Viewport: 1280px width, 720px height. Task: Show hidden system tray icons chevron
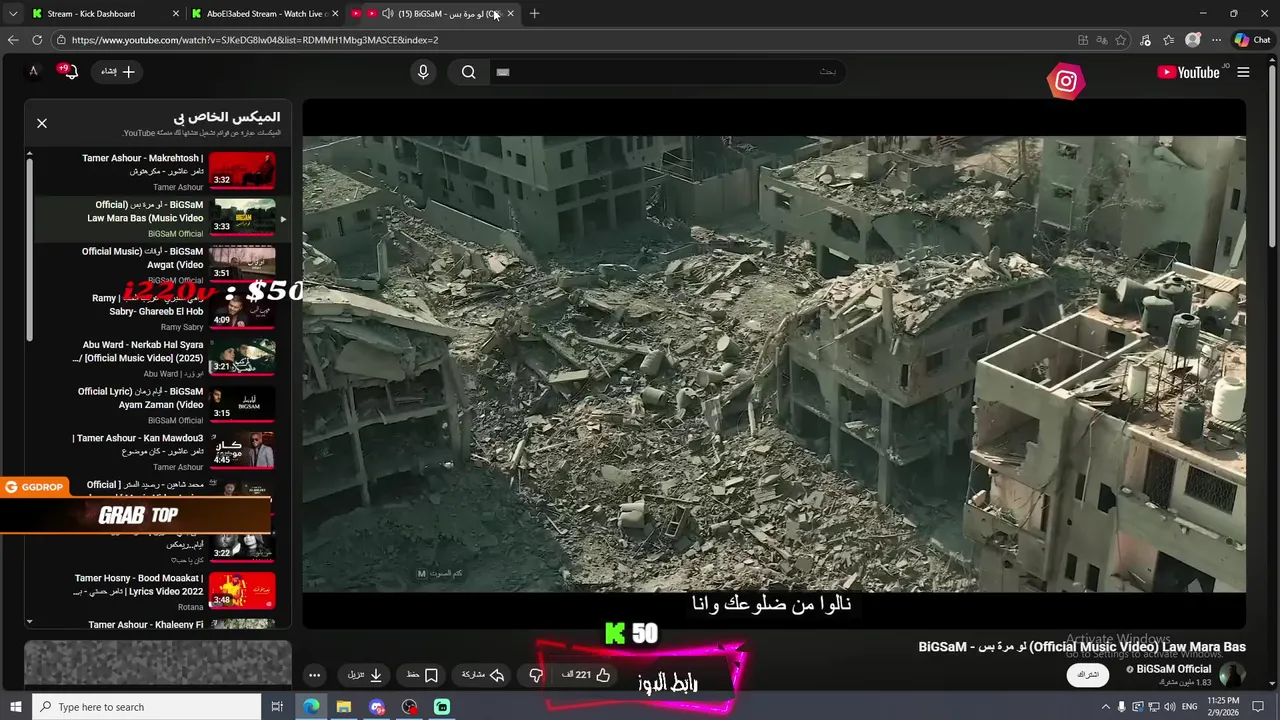1105,707
